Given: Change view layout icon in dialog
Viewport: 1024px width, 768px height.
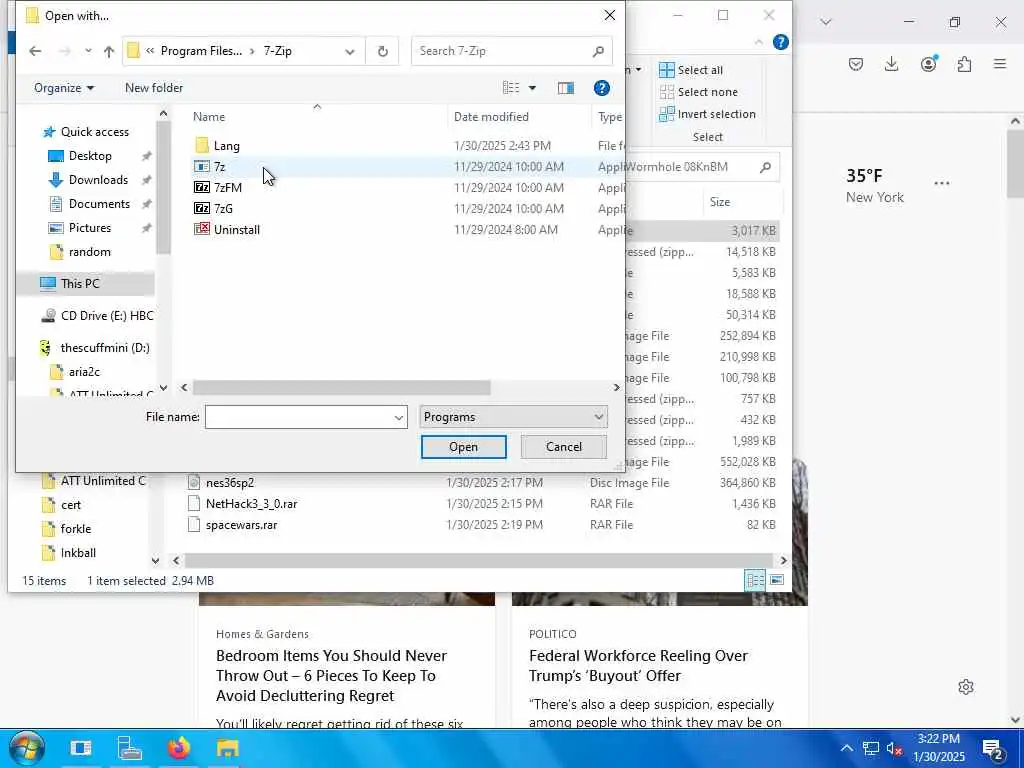Looking at the screenshot, I should 511,88.
